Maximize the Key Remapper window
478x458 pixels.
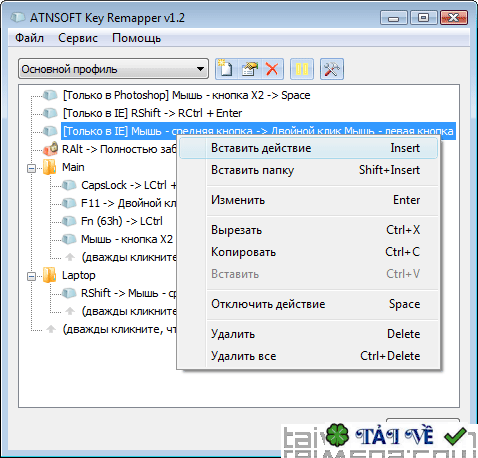(x=424, y=18)
